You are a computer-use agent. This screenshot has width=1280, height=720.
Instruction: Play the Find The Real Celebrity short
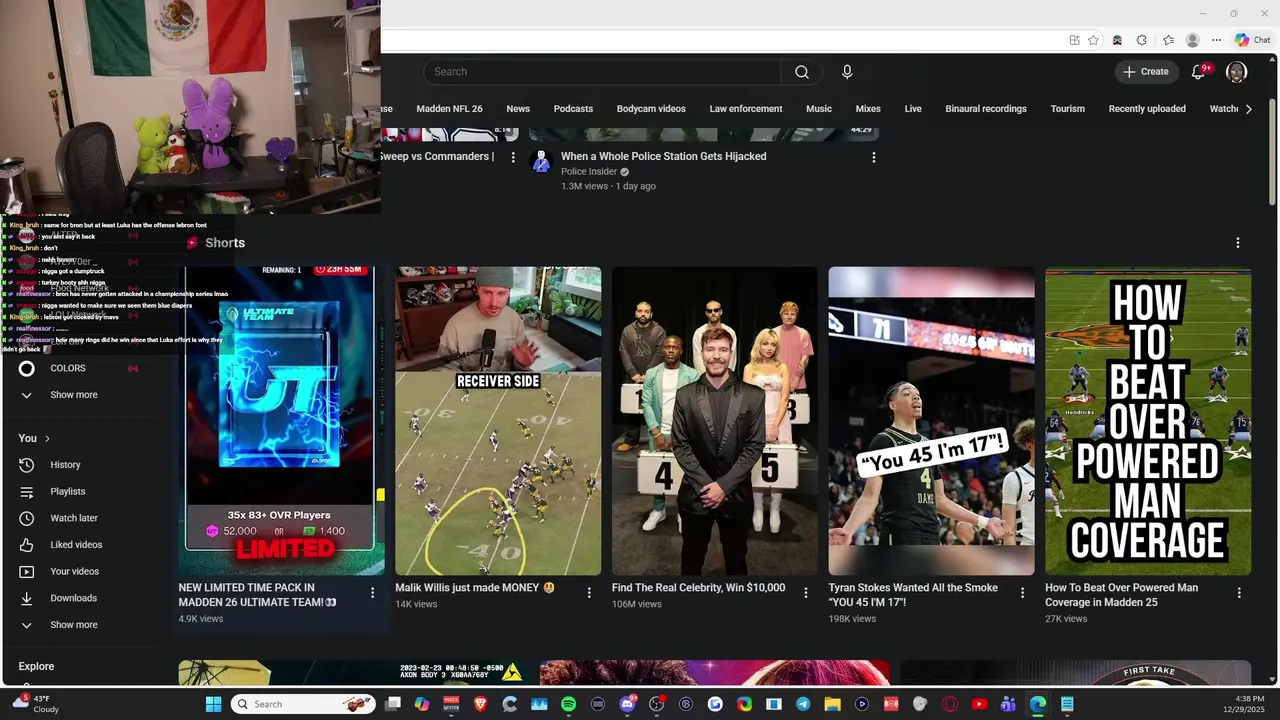tap(715, 421)
